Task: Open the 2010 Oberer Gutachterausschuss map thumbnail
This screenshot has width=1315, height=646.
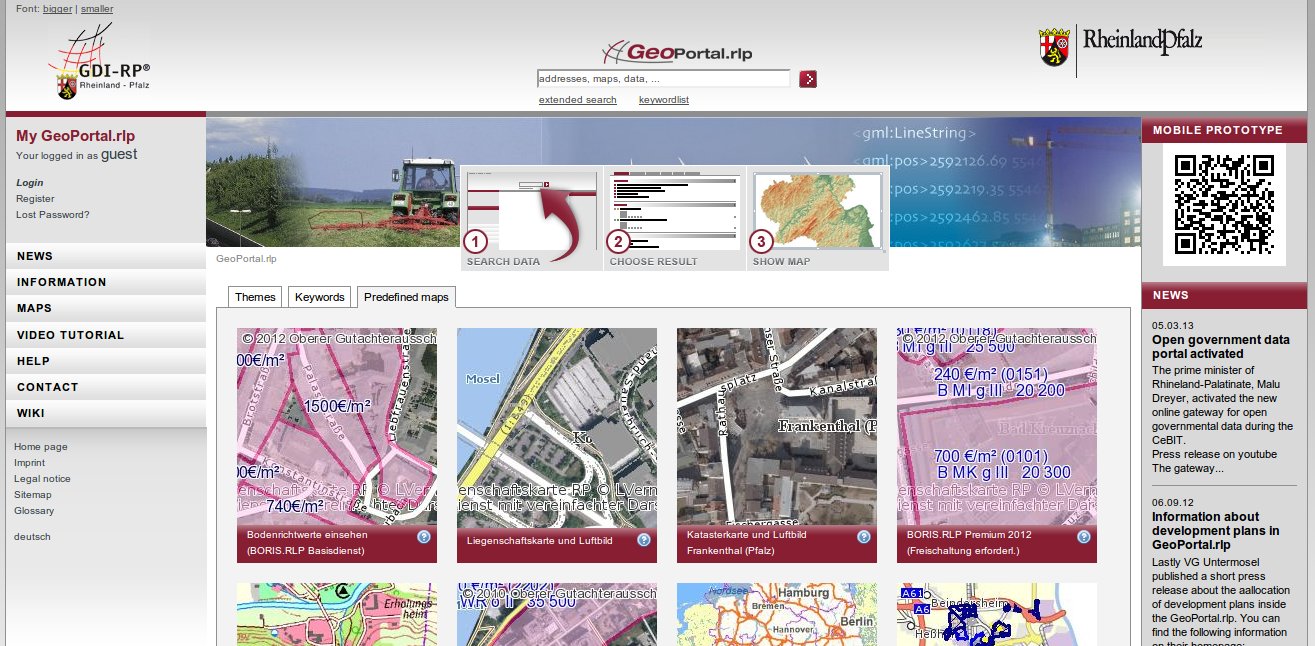Action: coord(557,614)
